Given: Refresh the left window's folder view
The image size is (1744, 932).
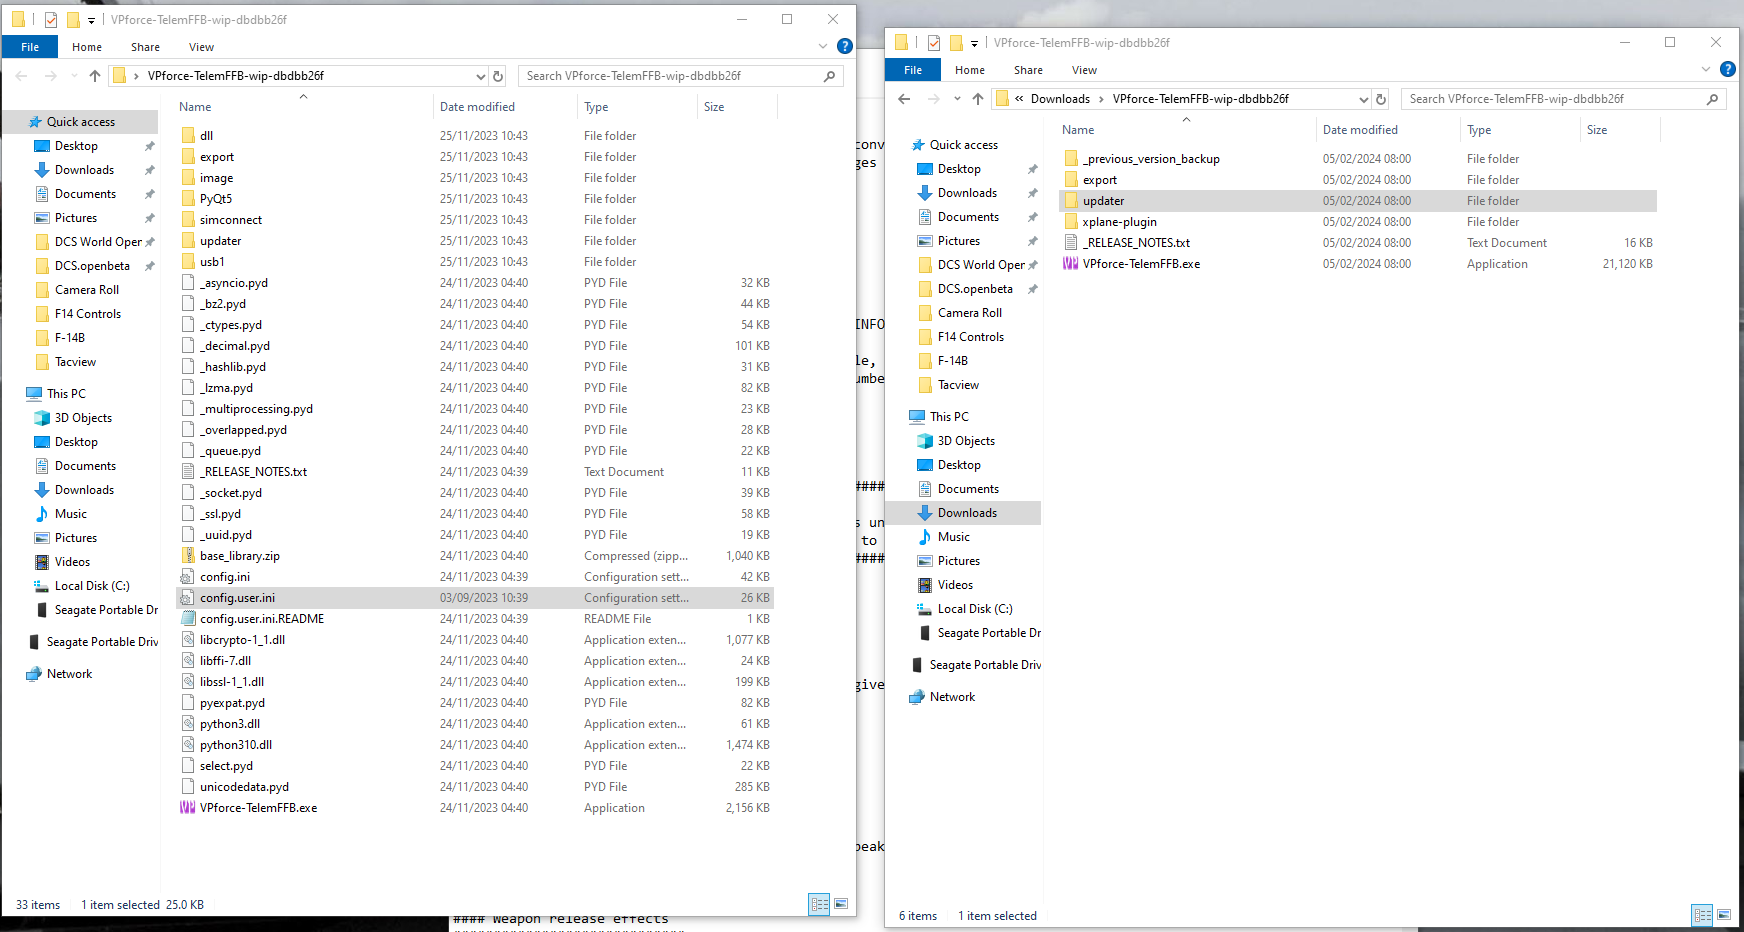Looking at the screenshot, I should click(x=498, y=76).
